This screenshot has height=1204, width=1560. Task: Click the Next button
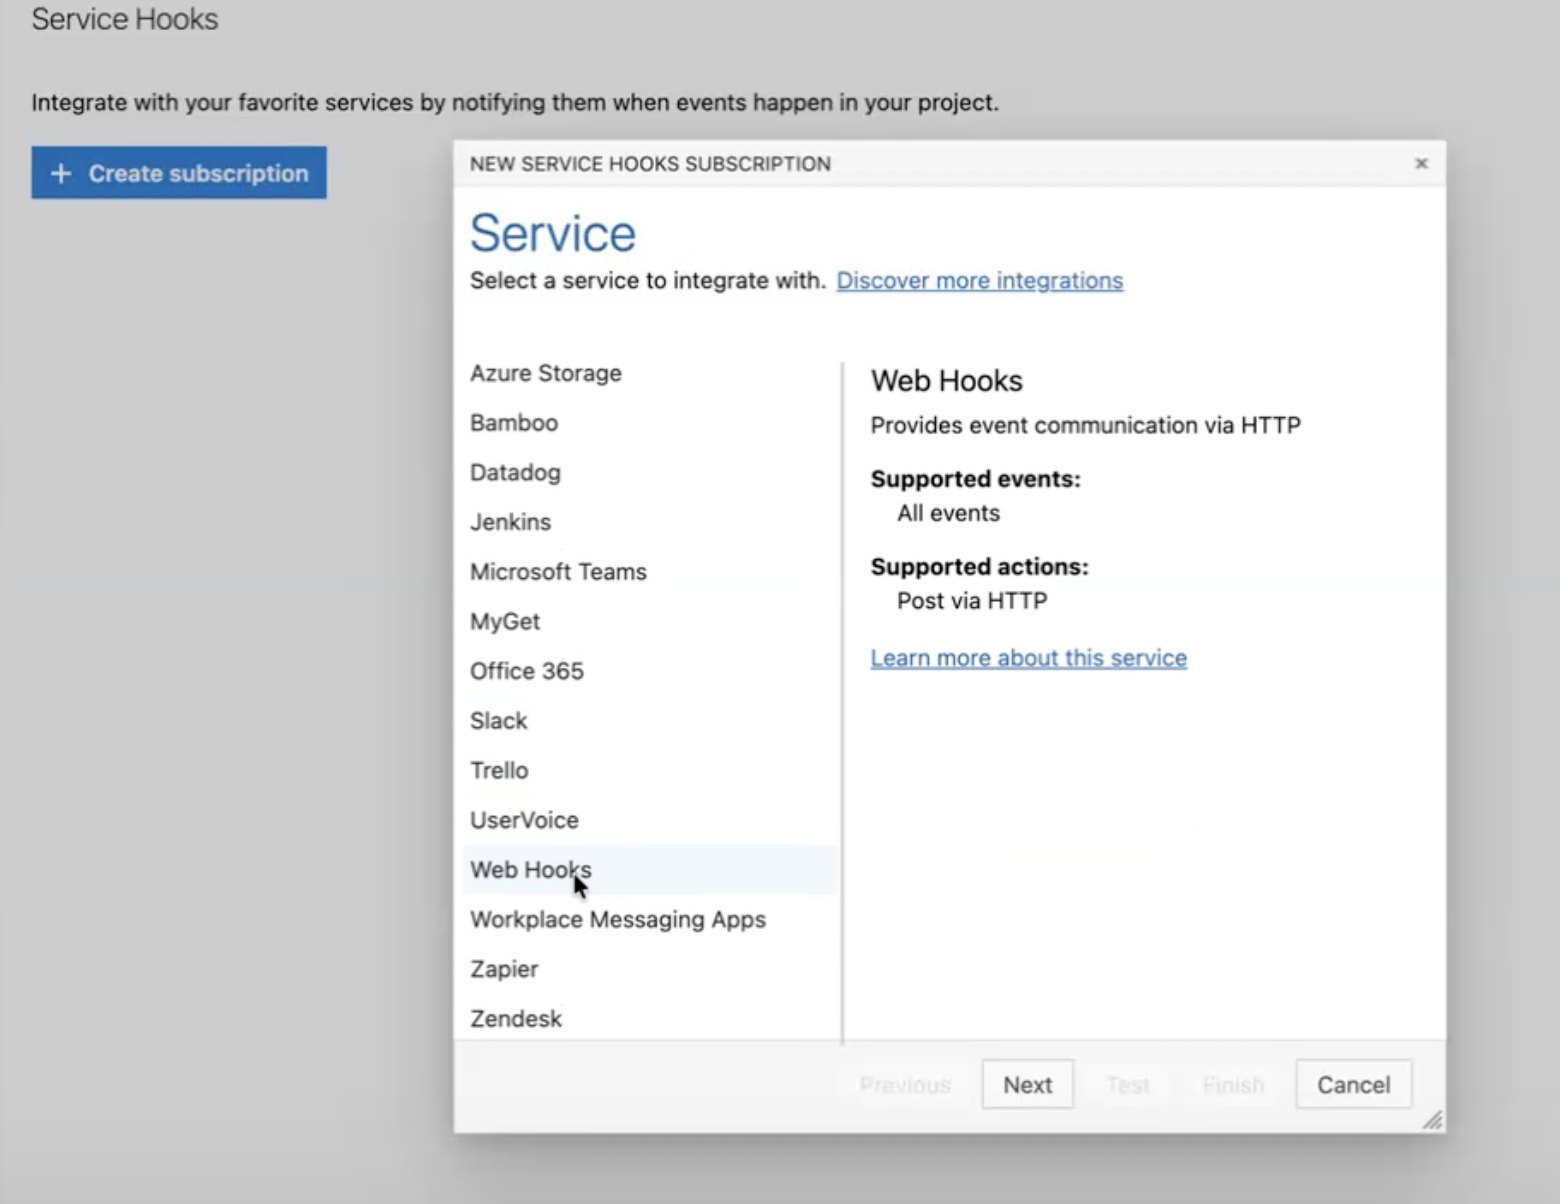[x=1027, y=1085]
